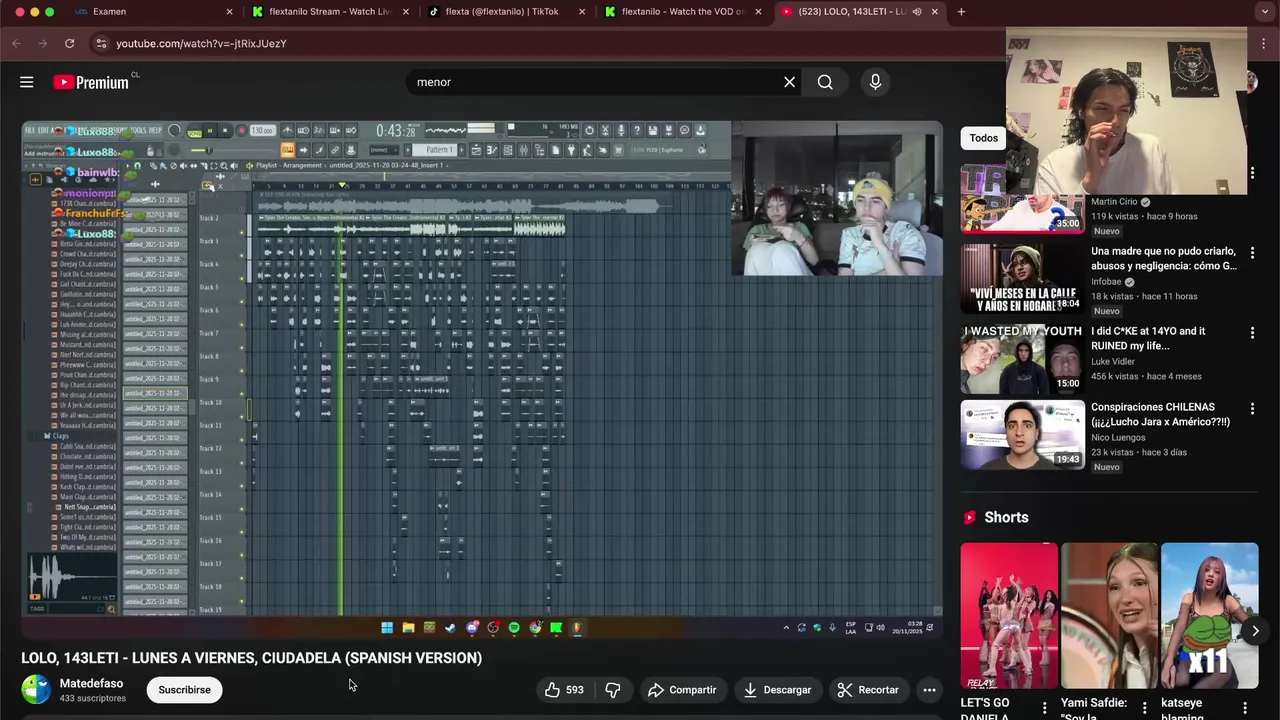Clear the search box with the X
The image size is (1280, 720).
(x=789, y=82)
